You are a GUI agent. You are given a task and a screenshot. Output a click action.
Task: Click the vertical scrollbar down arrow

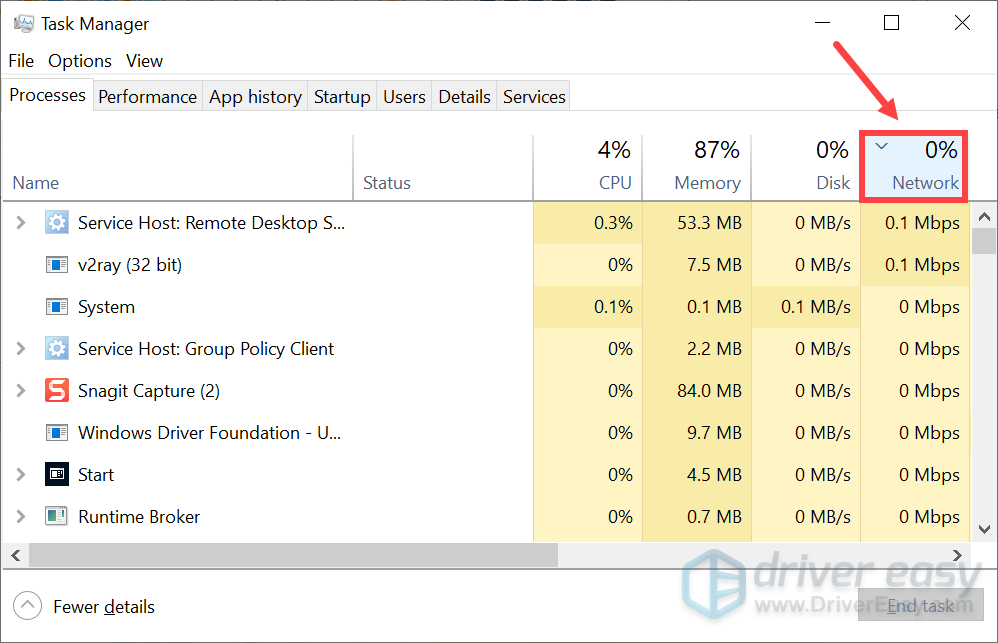(x=984, y=530)
